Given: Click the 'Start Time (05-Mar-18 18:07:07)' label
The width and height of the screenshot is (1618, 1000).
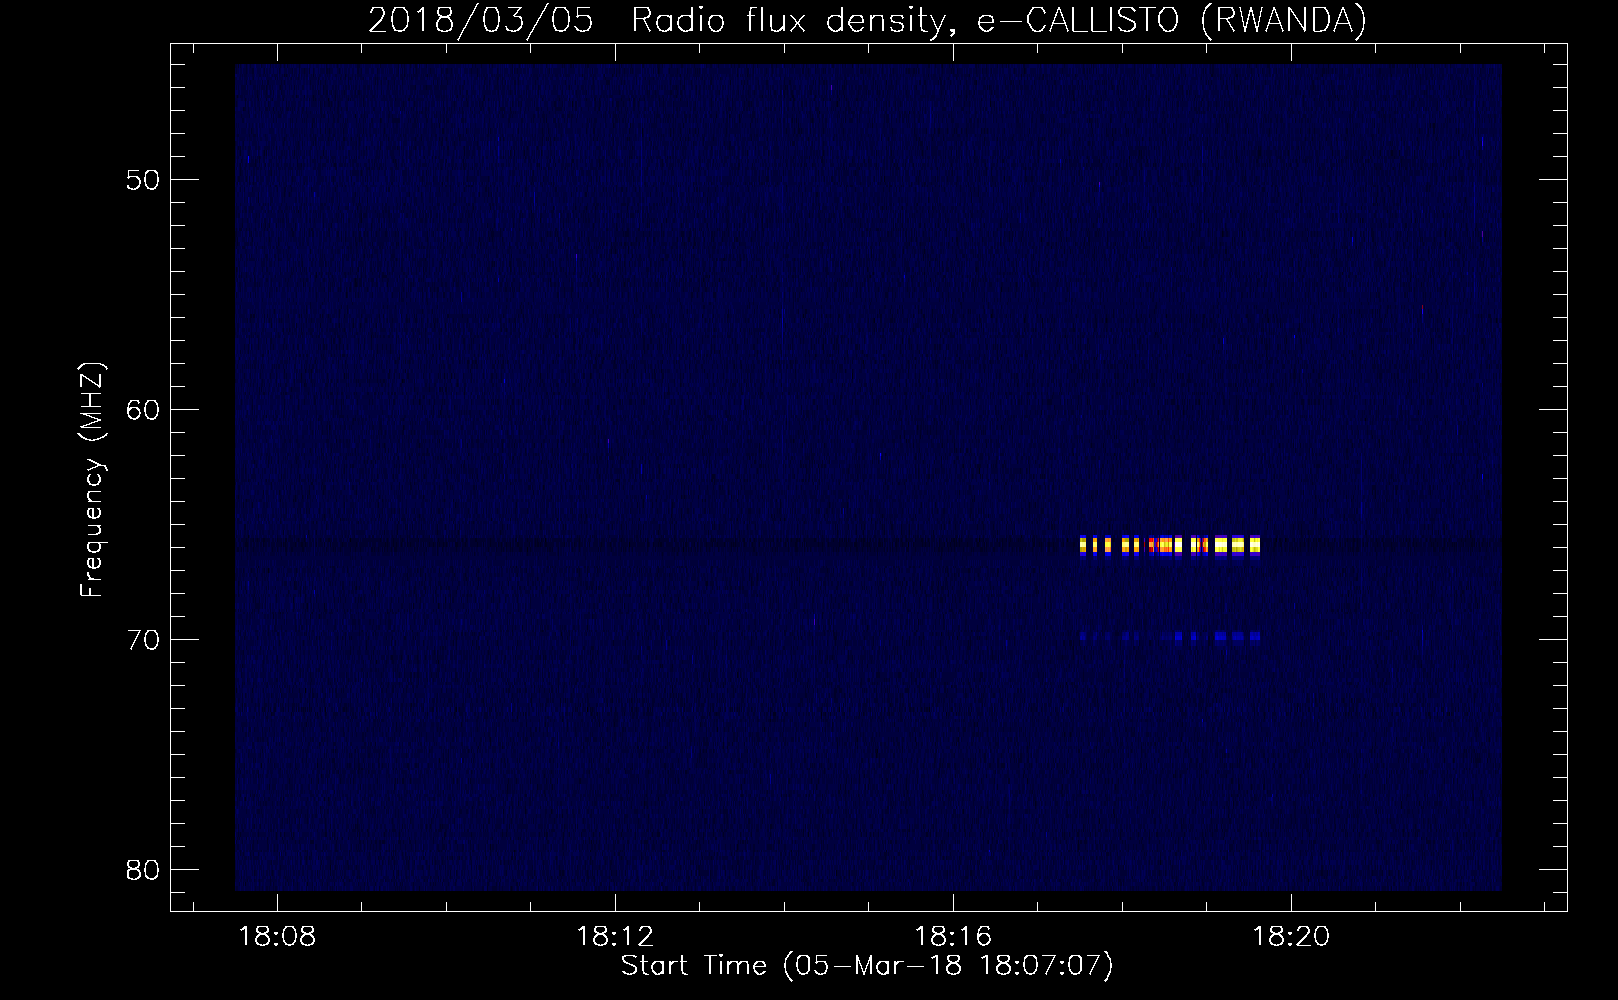Looking at the screenshot, I should 867,967.
